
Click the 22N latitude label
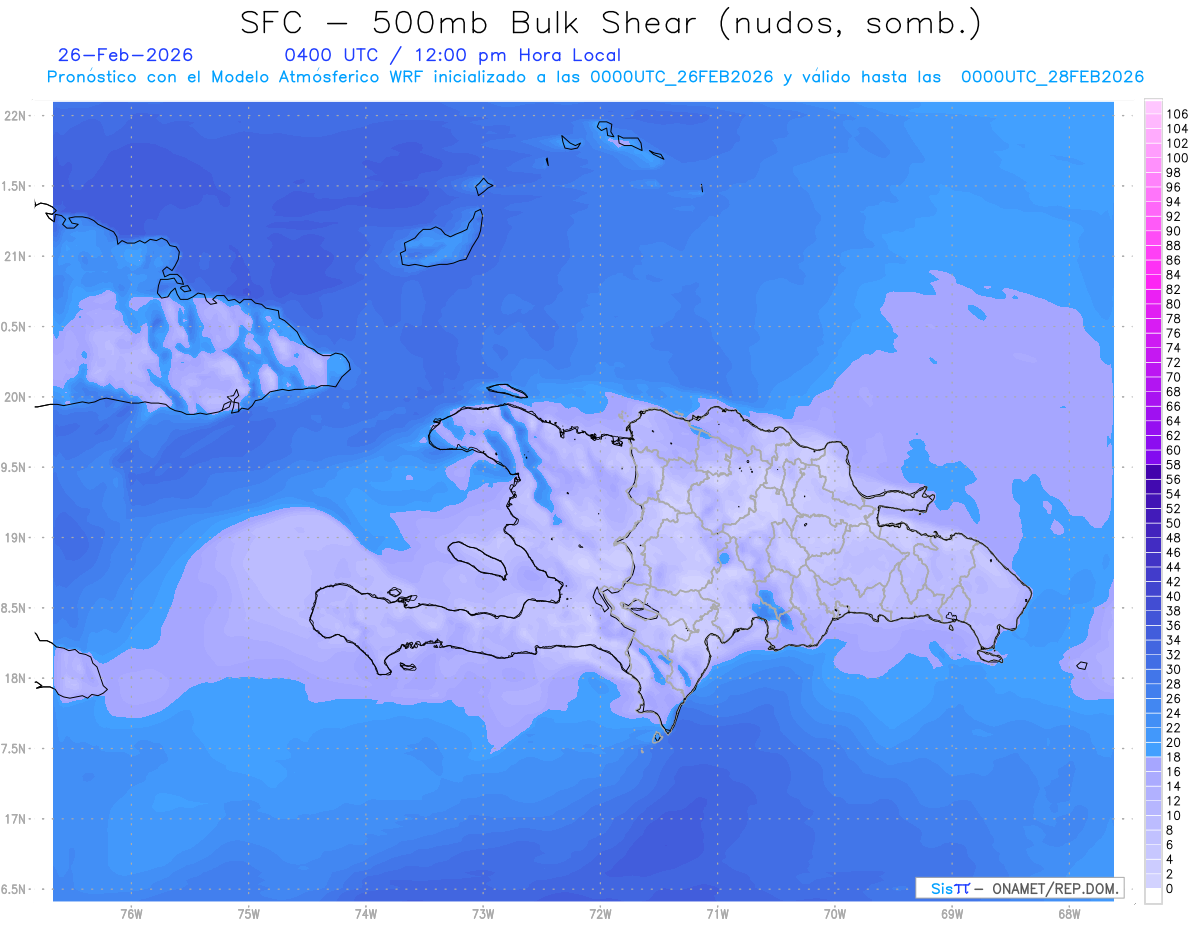pos(15,116)
